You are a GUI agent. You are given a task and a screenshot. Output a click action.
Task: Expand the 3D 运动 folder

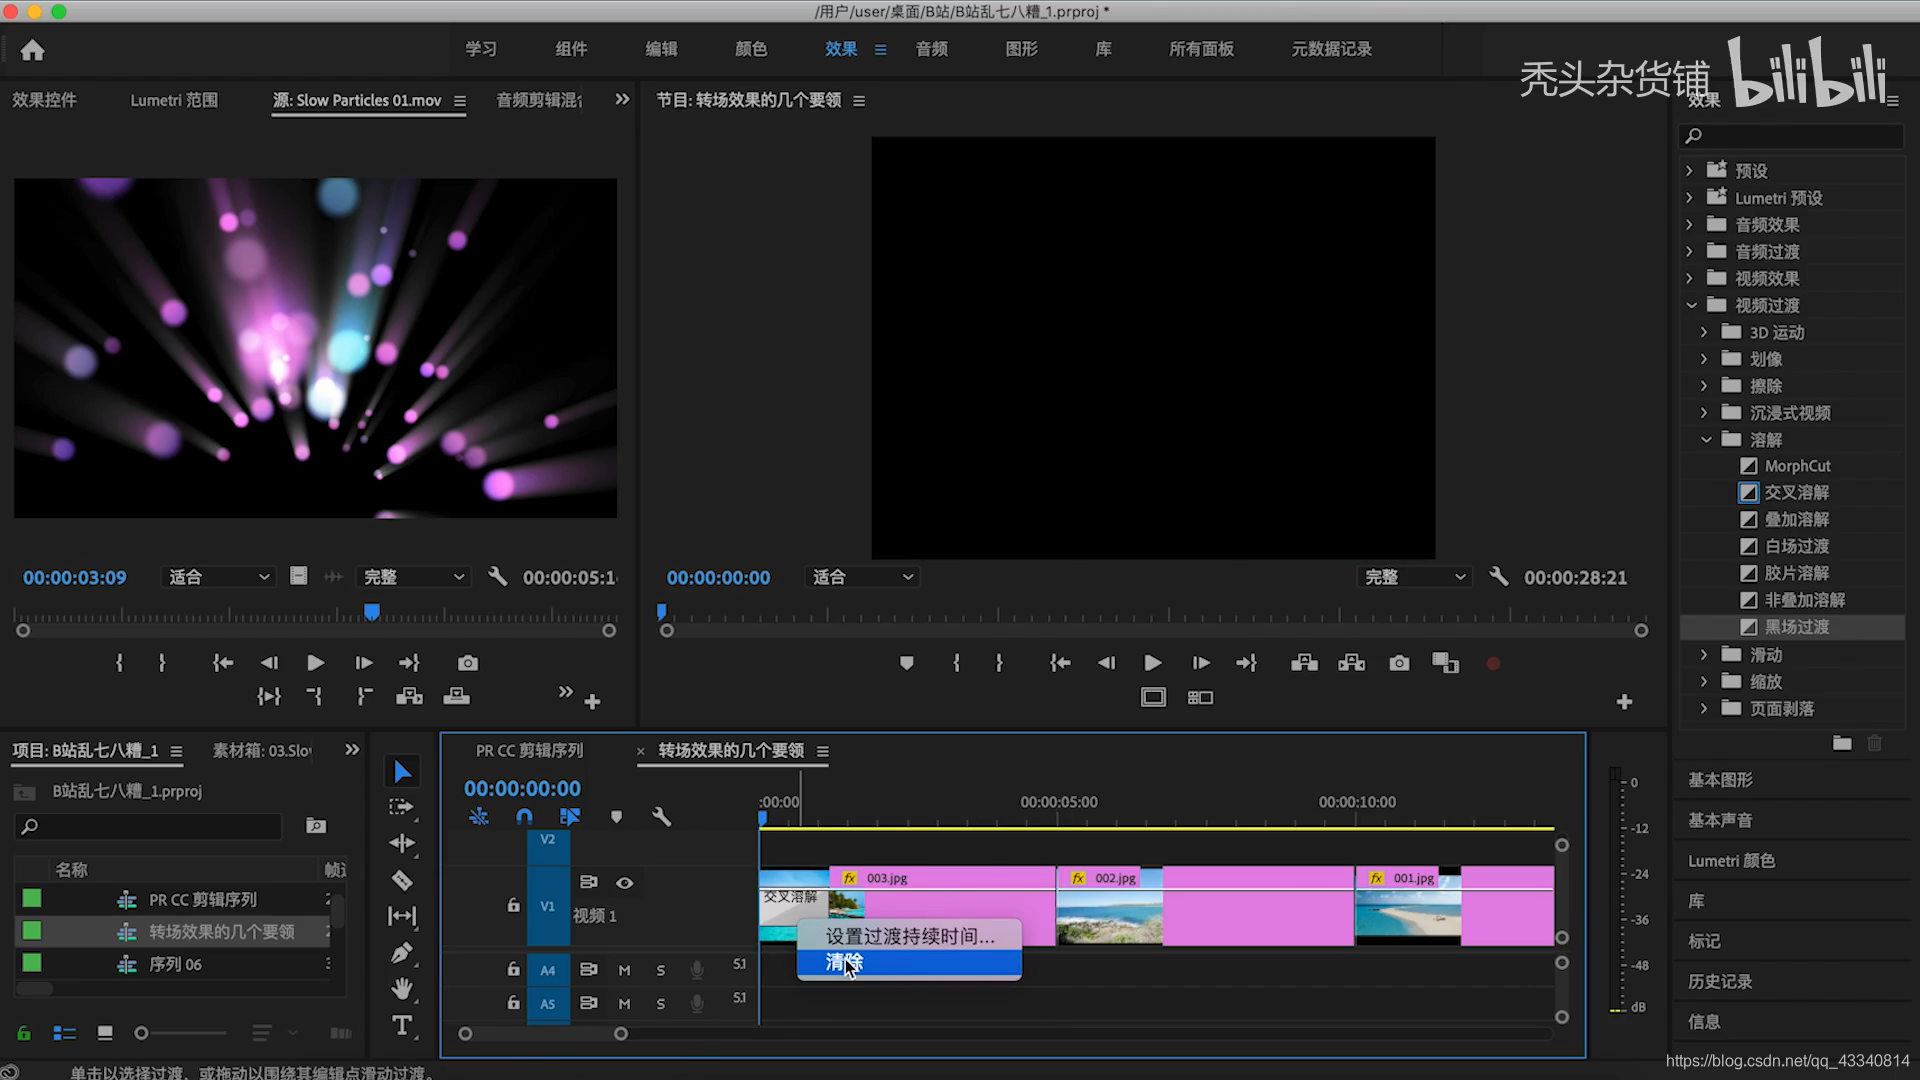point(1704,332)
